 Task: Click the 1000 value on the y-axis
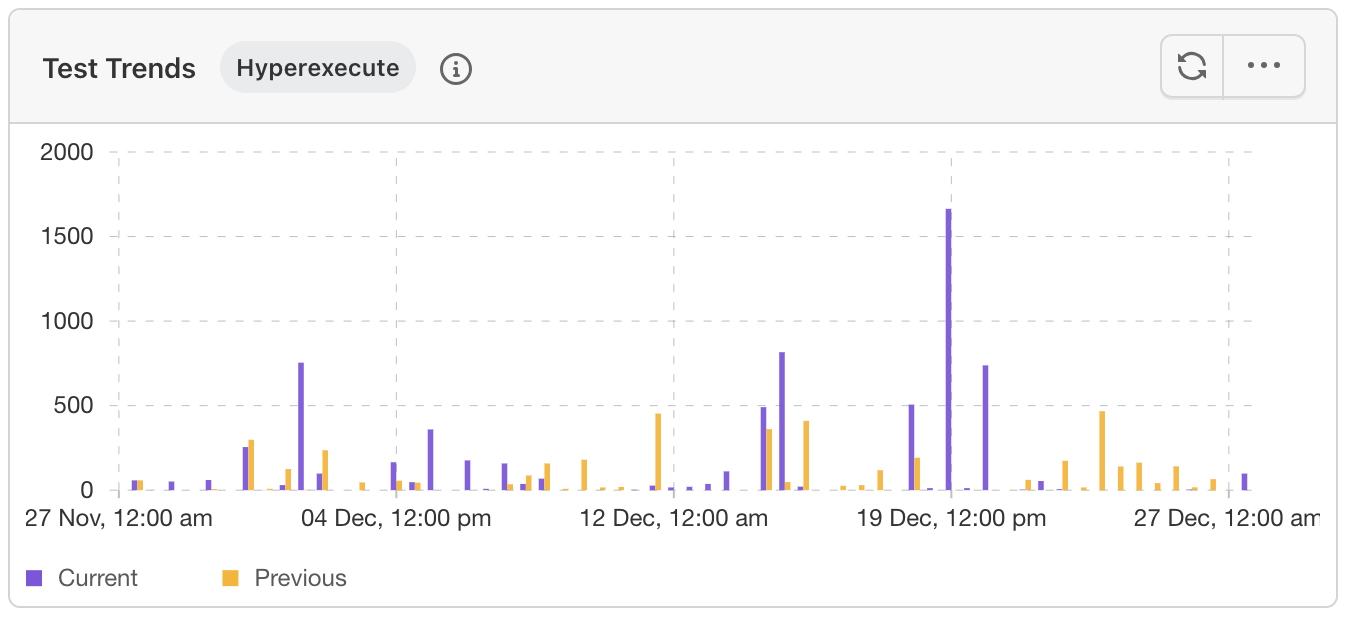point(67,321)
